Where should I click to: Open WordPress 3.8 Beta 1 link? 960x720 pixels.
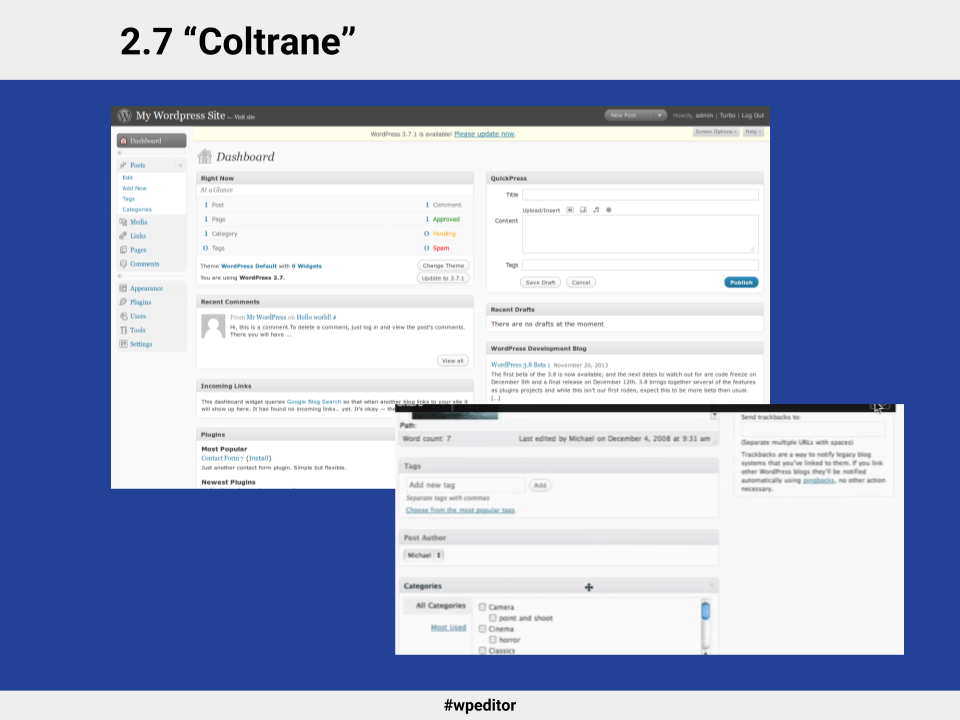point(520,365)
